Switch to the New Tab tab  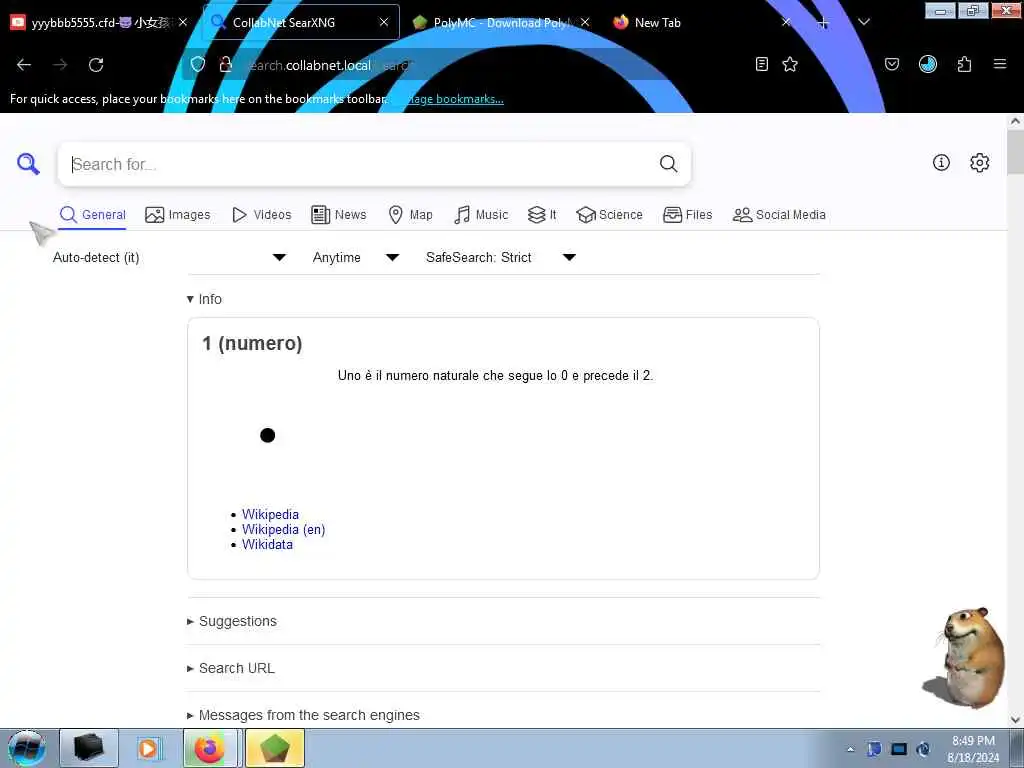699,23
